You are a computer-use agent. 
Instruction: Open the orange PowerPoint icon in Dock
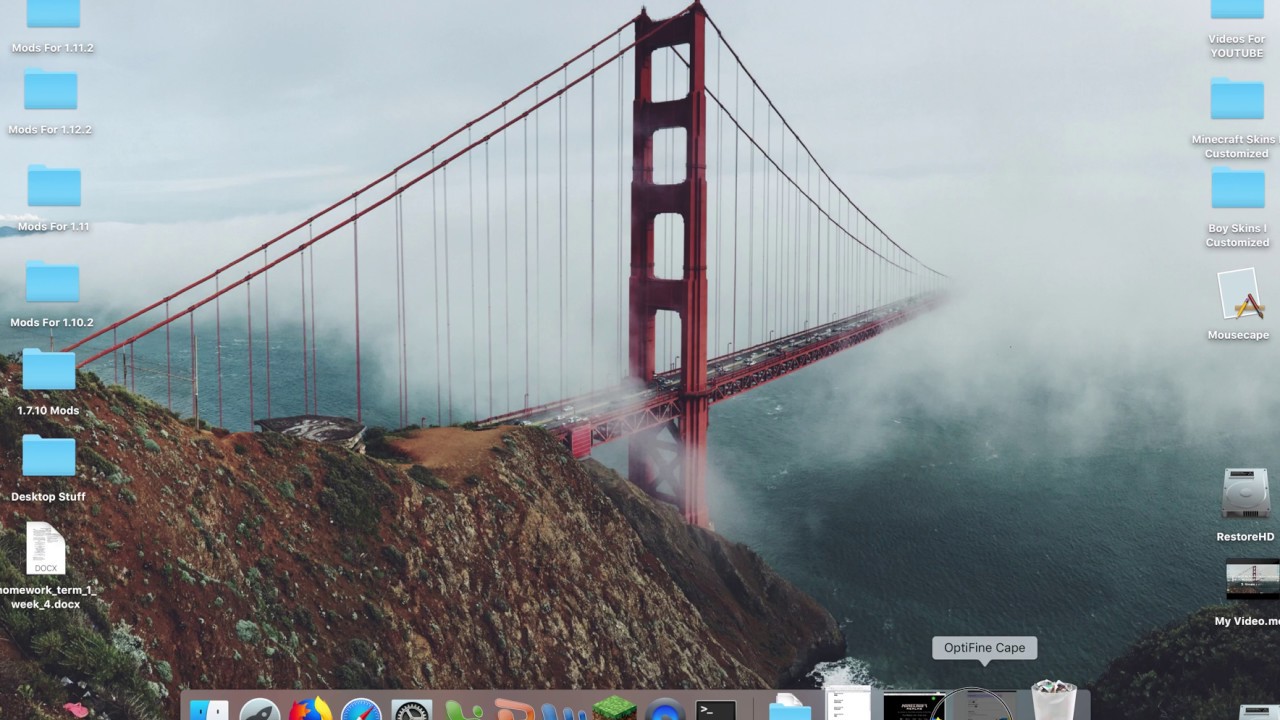pos(515,710)
